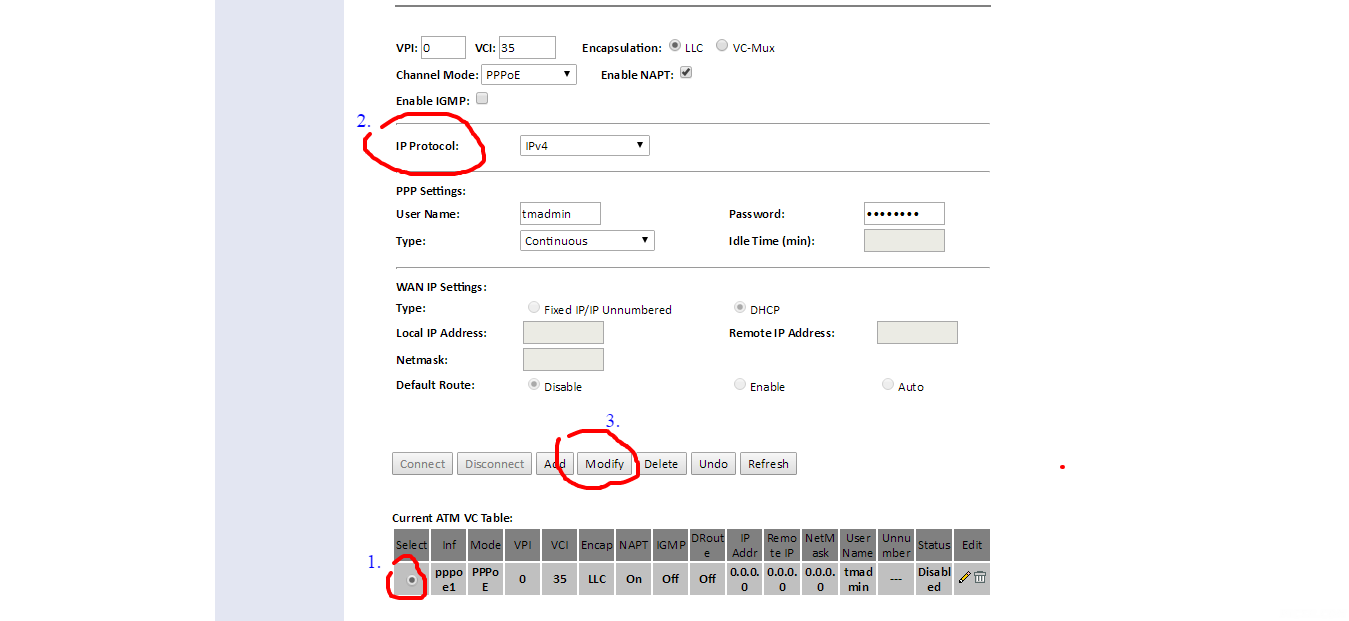The image size is (1349, 621).
Task: Click the Modify button
Action: [x=605, y=464]
